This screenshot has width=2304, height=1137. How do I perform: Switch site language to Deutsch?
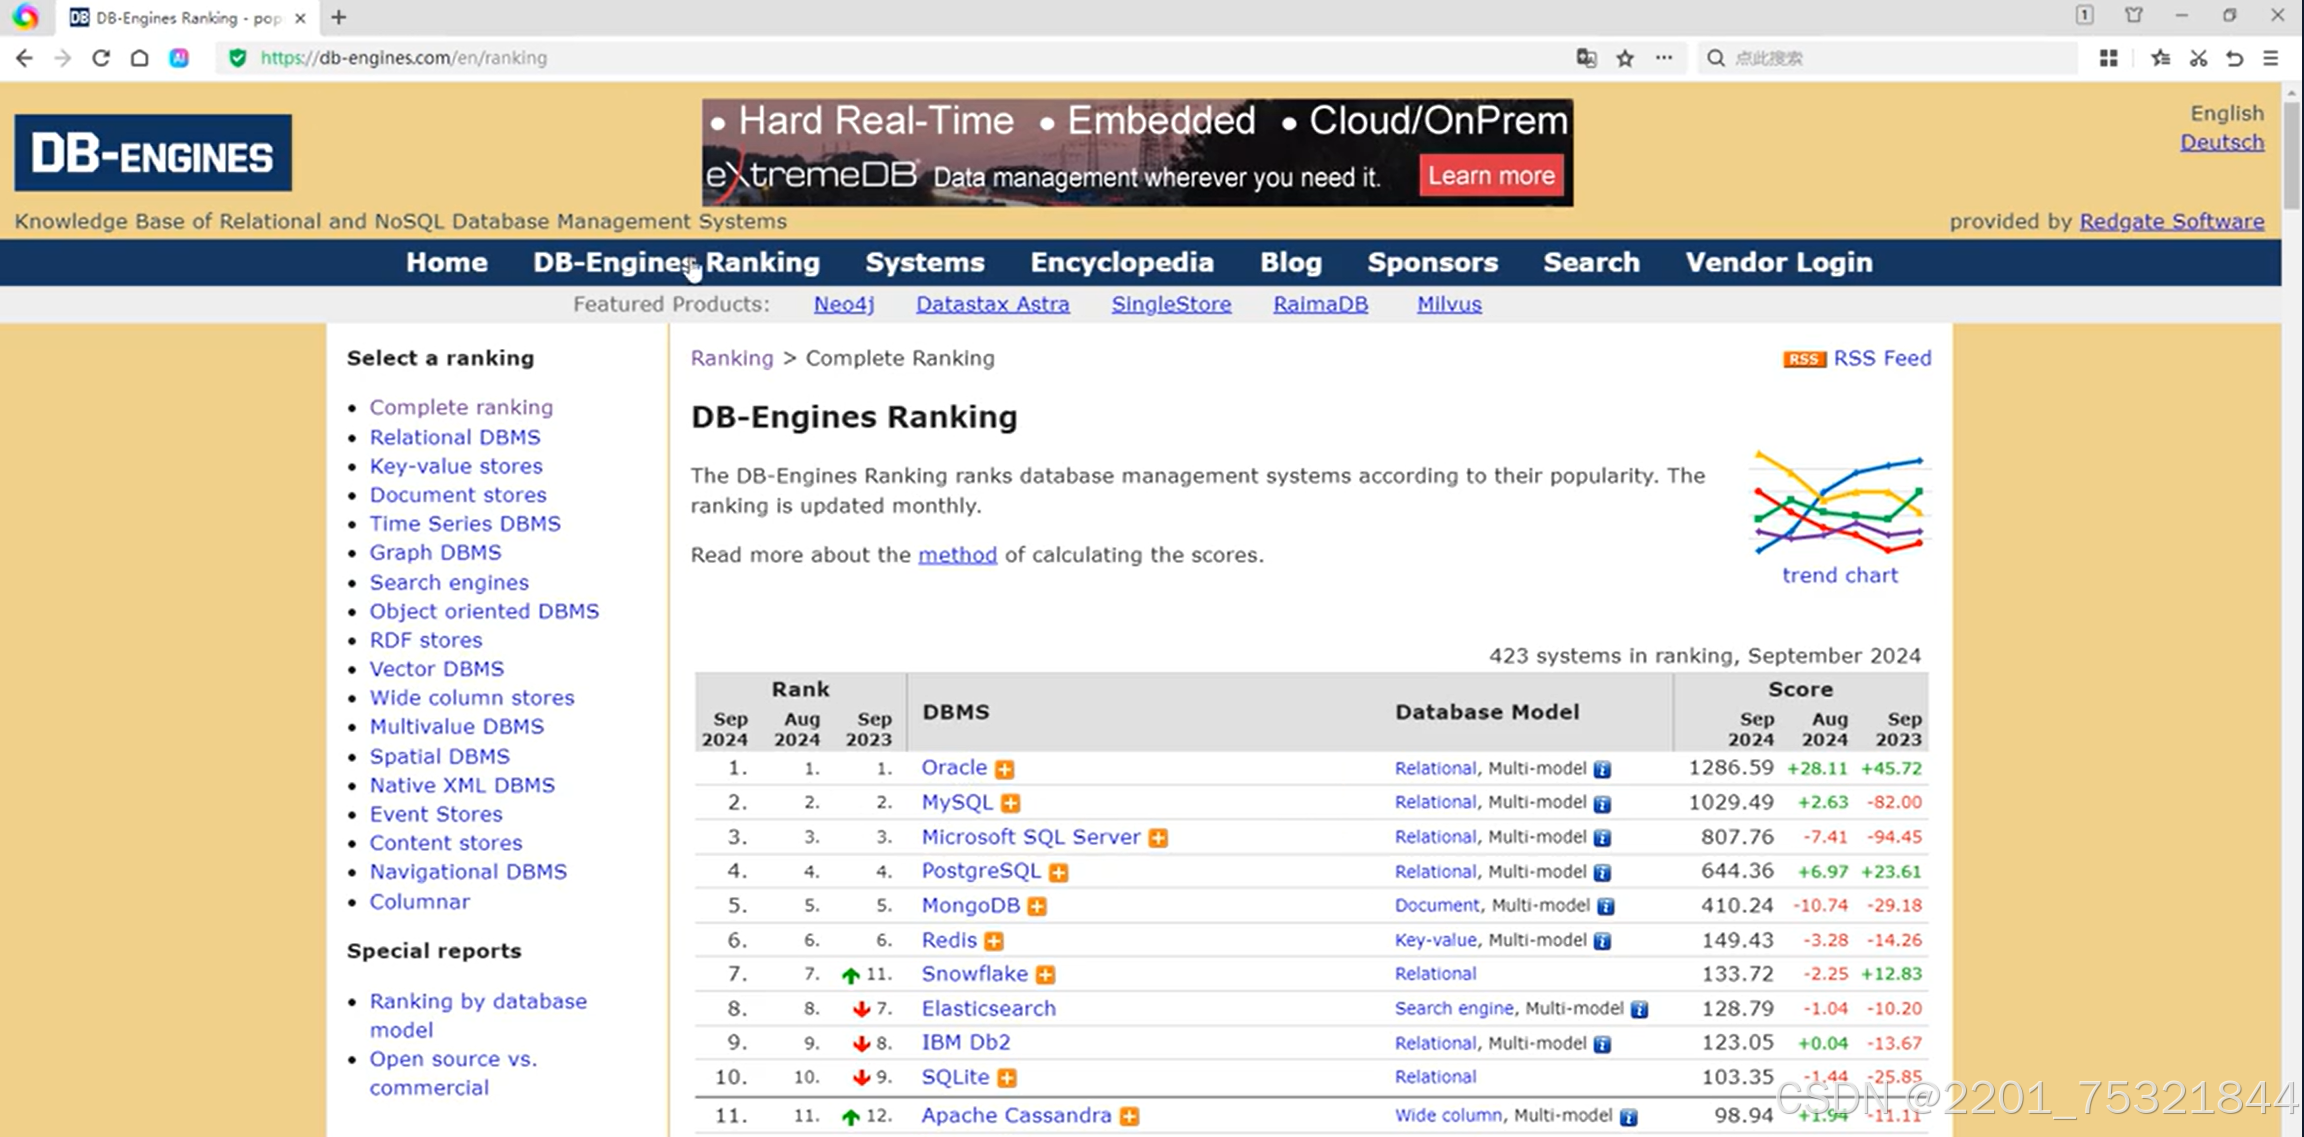(2222, 142)
